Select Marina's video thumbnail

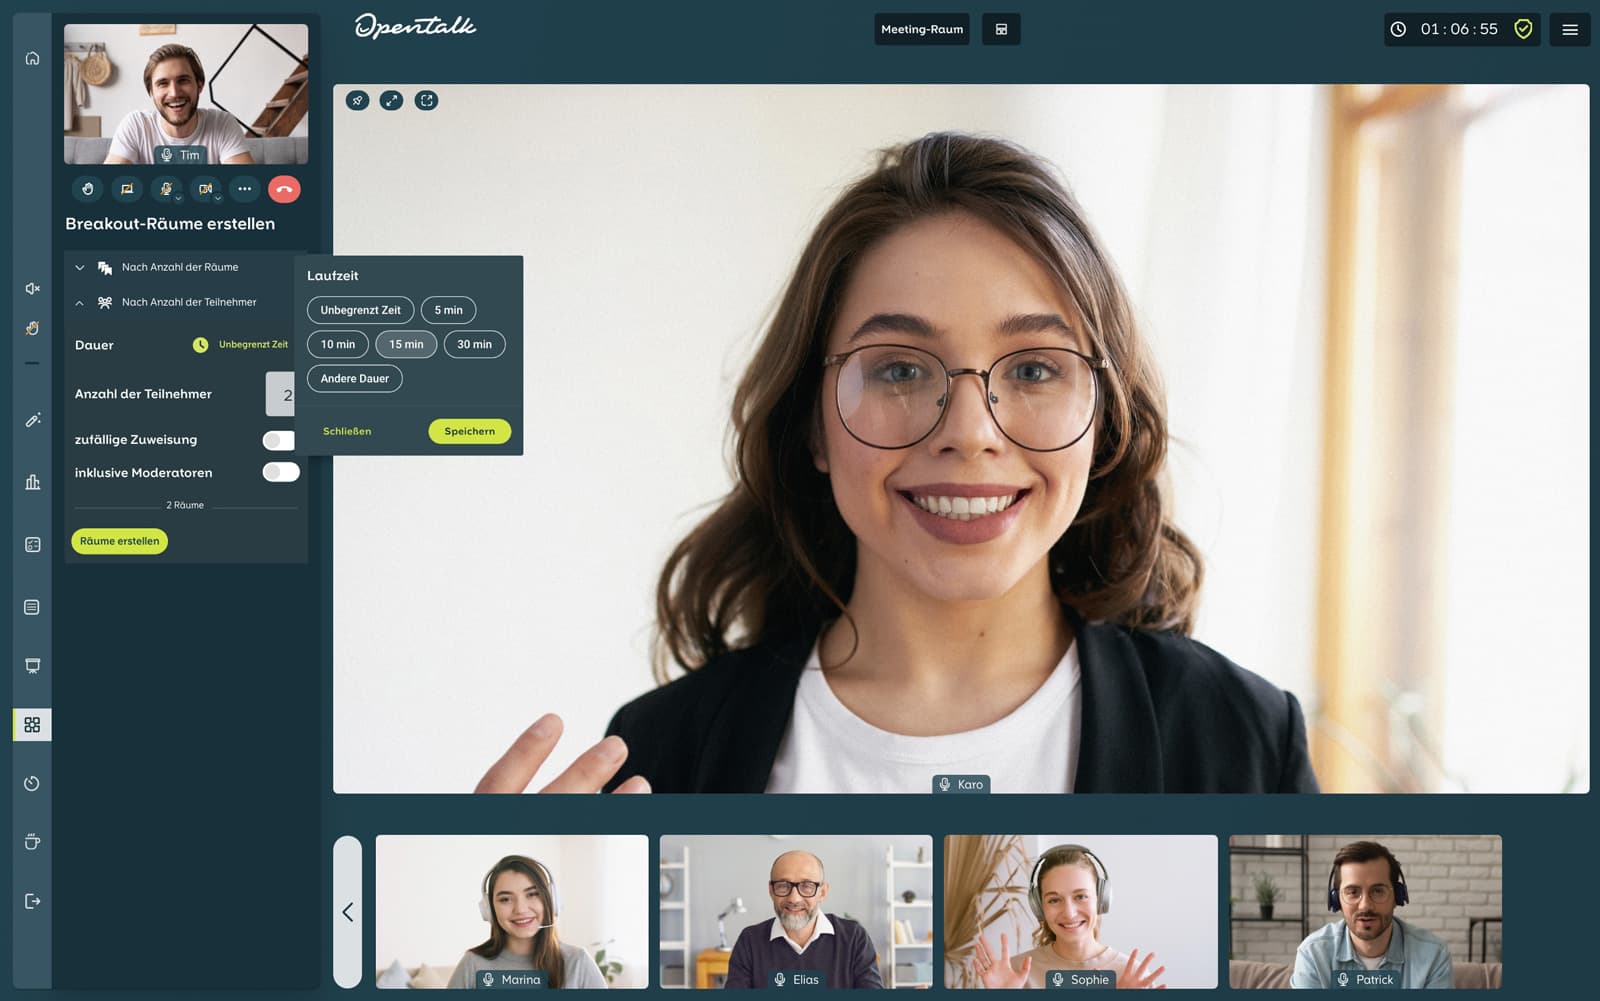point(512,911)
